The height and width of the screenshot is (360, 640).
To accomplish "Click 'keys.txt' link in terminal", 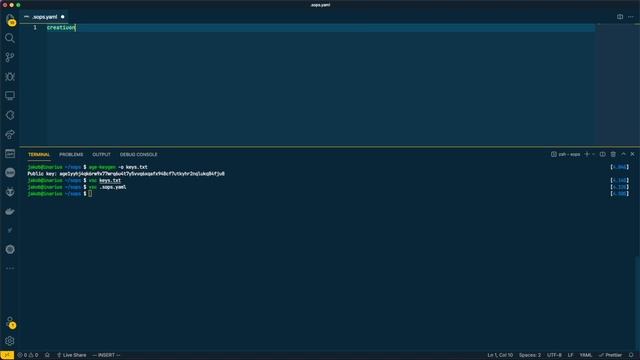I will [x=110, y=180].
